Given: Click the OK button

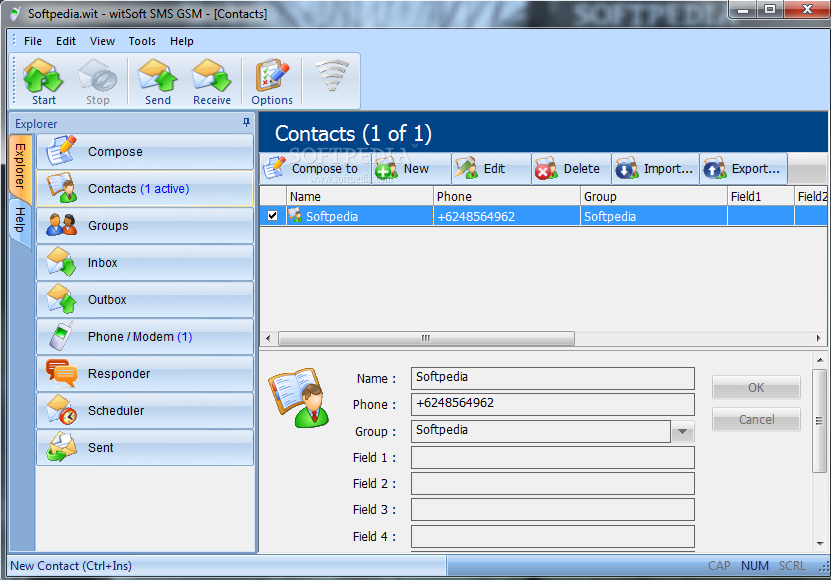Looking at the screenshot, I should click(756, 388).
